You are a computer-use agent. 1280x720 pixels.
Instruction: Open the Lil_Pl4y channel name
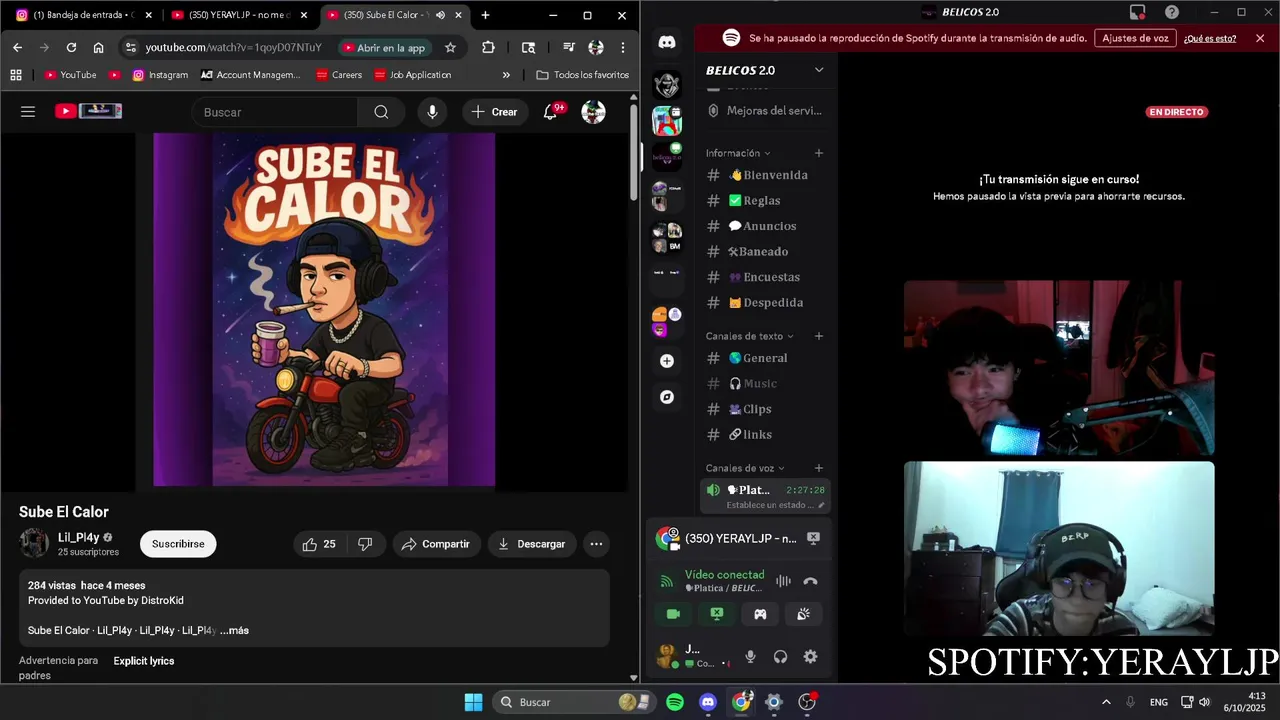coord(78,537)
